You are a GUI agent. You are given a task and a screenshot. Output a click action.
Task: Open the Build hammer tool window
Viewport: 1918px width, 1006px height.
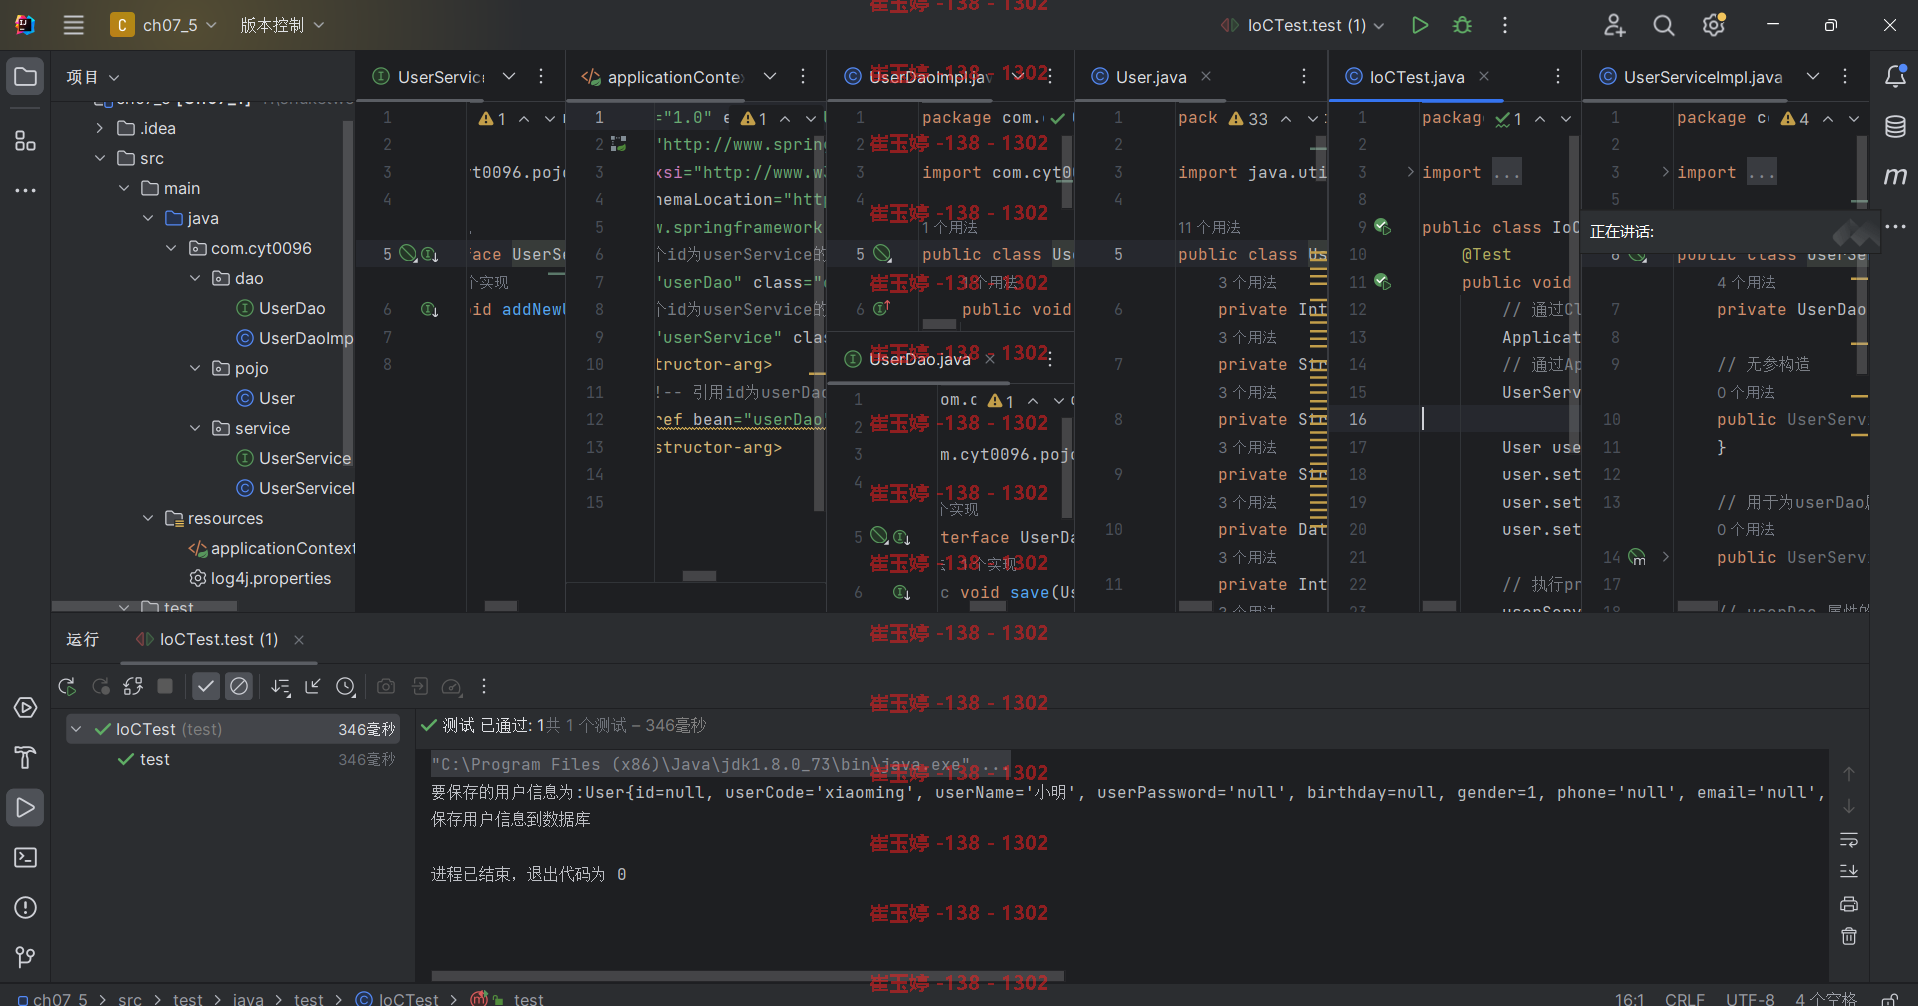tap(25, 758)
